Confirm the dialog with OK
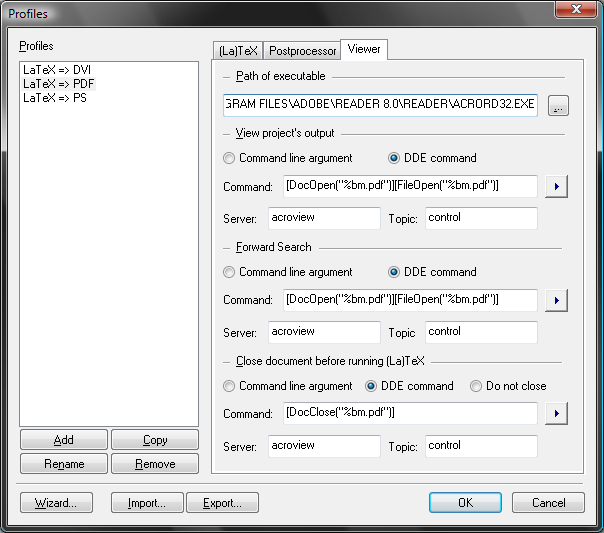 click(465, 503)
